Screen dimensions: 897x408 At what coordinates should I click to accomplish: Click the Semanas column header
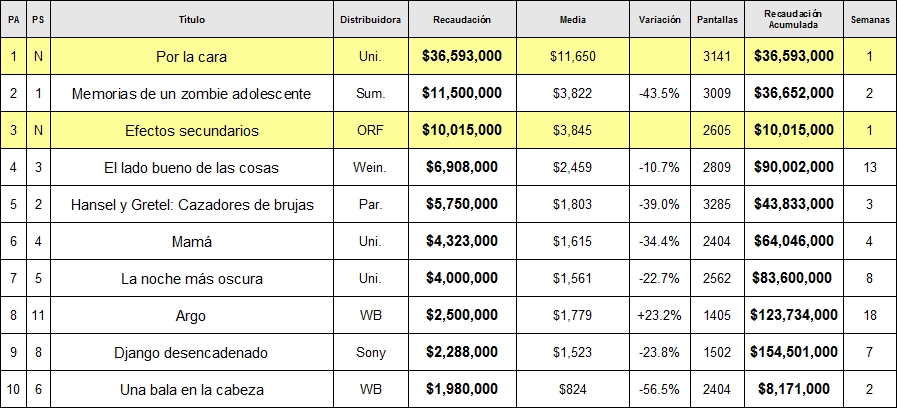pyautogui.click(x=870, y=19)
